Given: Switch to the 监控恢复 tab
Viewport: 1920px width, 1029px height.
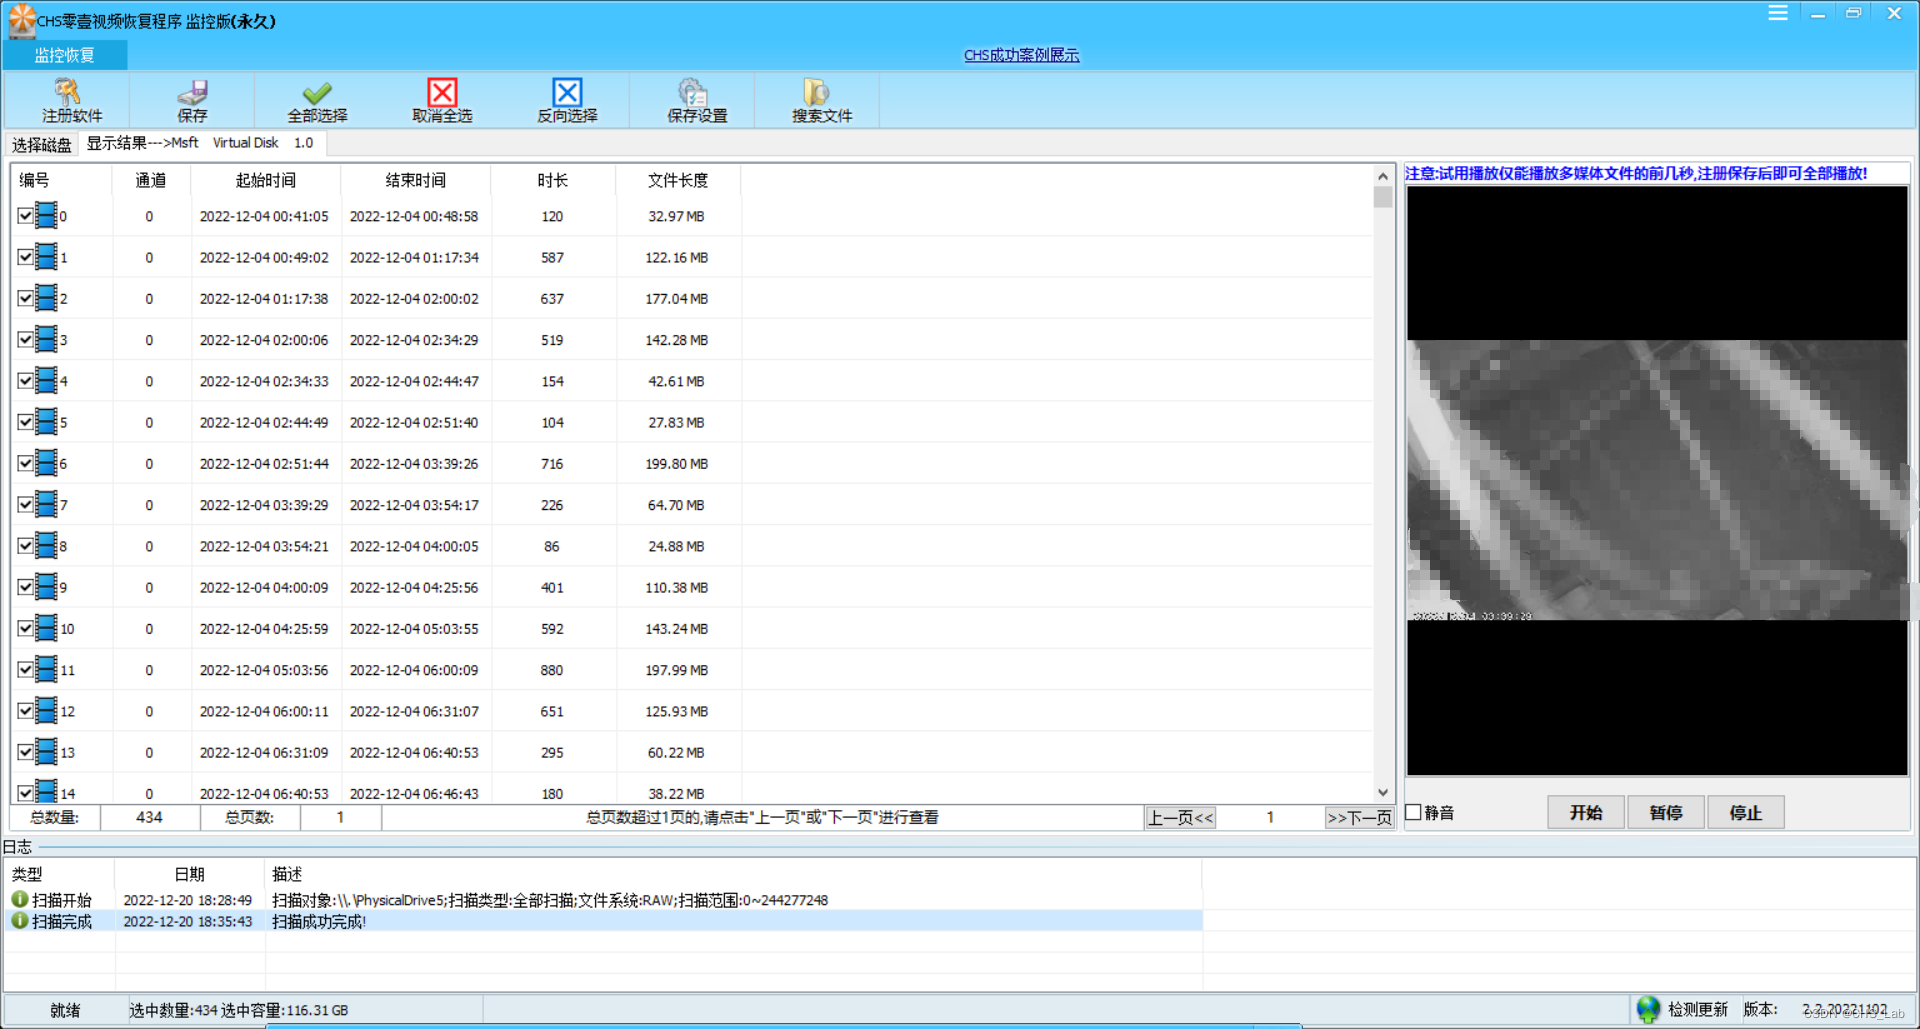Looking at the screenshot, I should coord(65,55).
